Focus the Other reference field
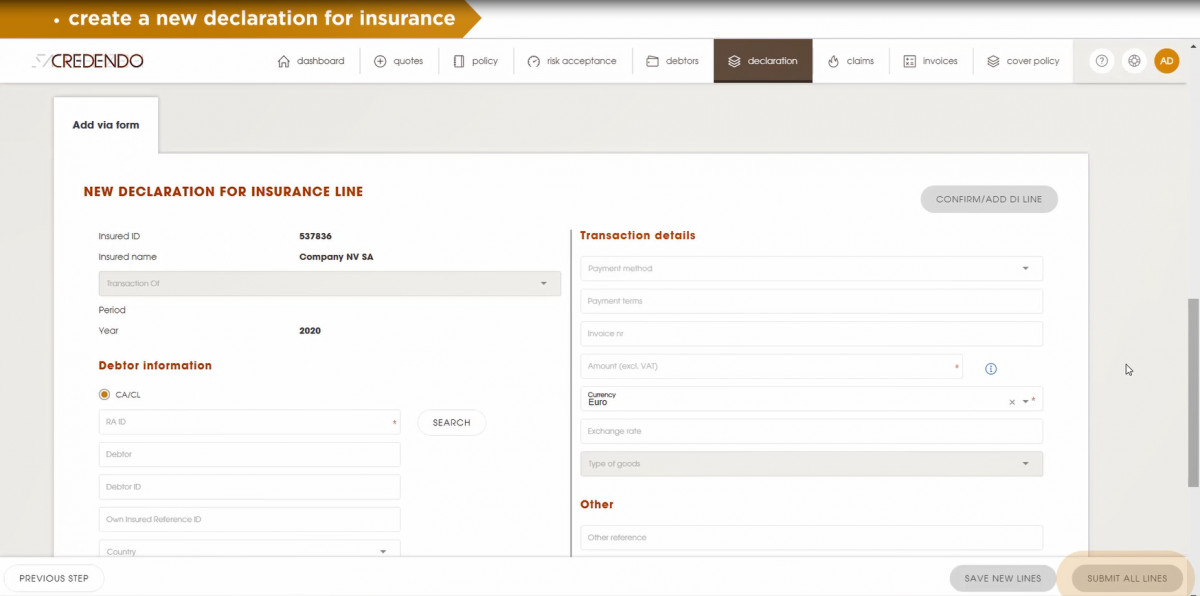This screenshot has width=1200, height=596. [x=811, y=538]
